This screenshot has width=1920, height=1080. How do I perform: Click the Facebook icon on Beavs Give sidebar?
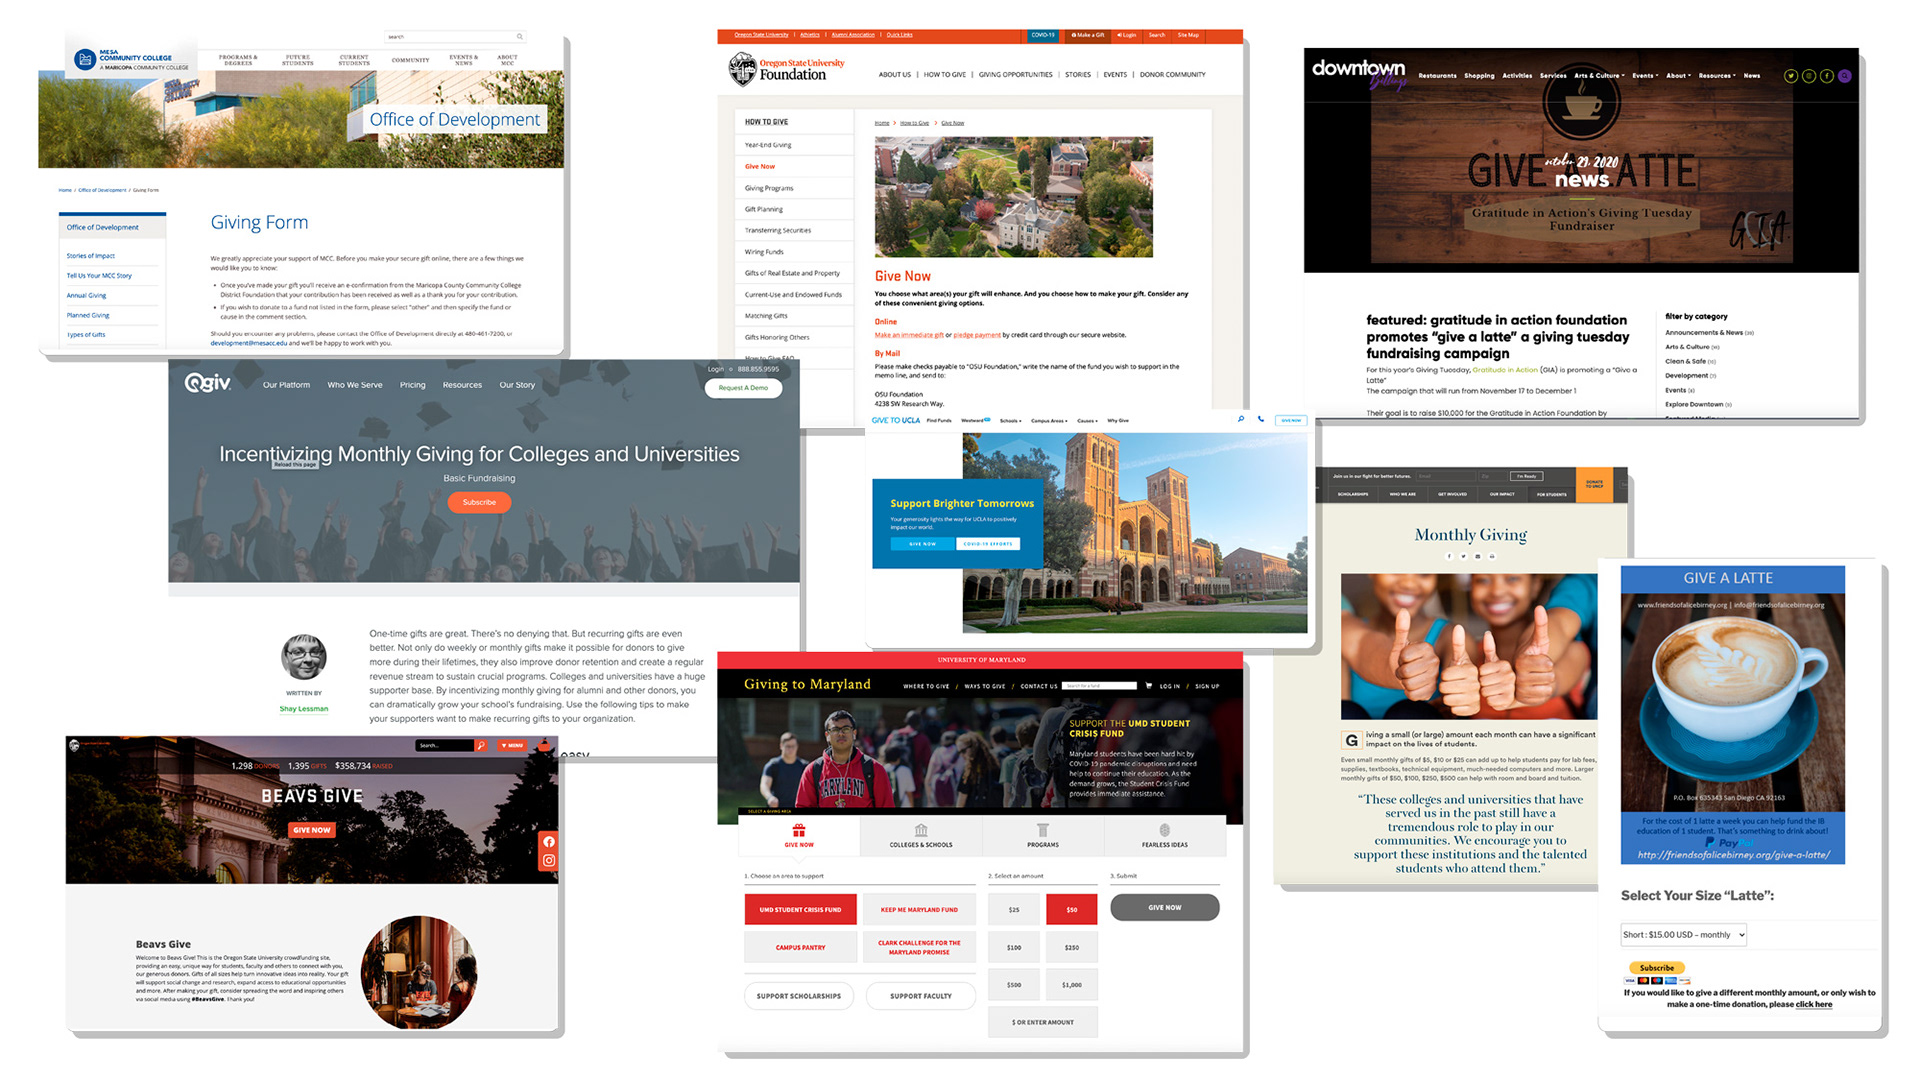click(x=549, y=842)
